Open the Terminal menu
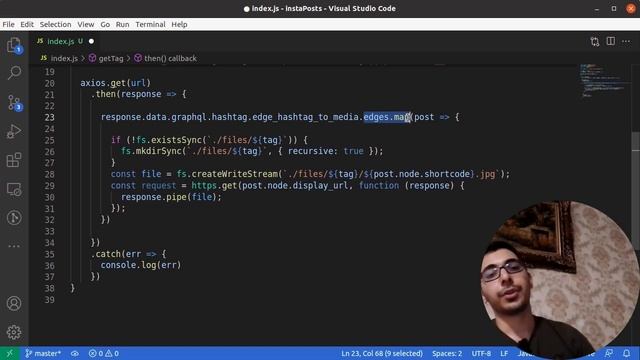Image resolution: width=640 pixels, height=360 pixels. (150, 24)
